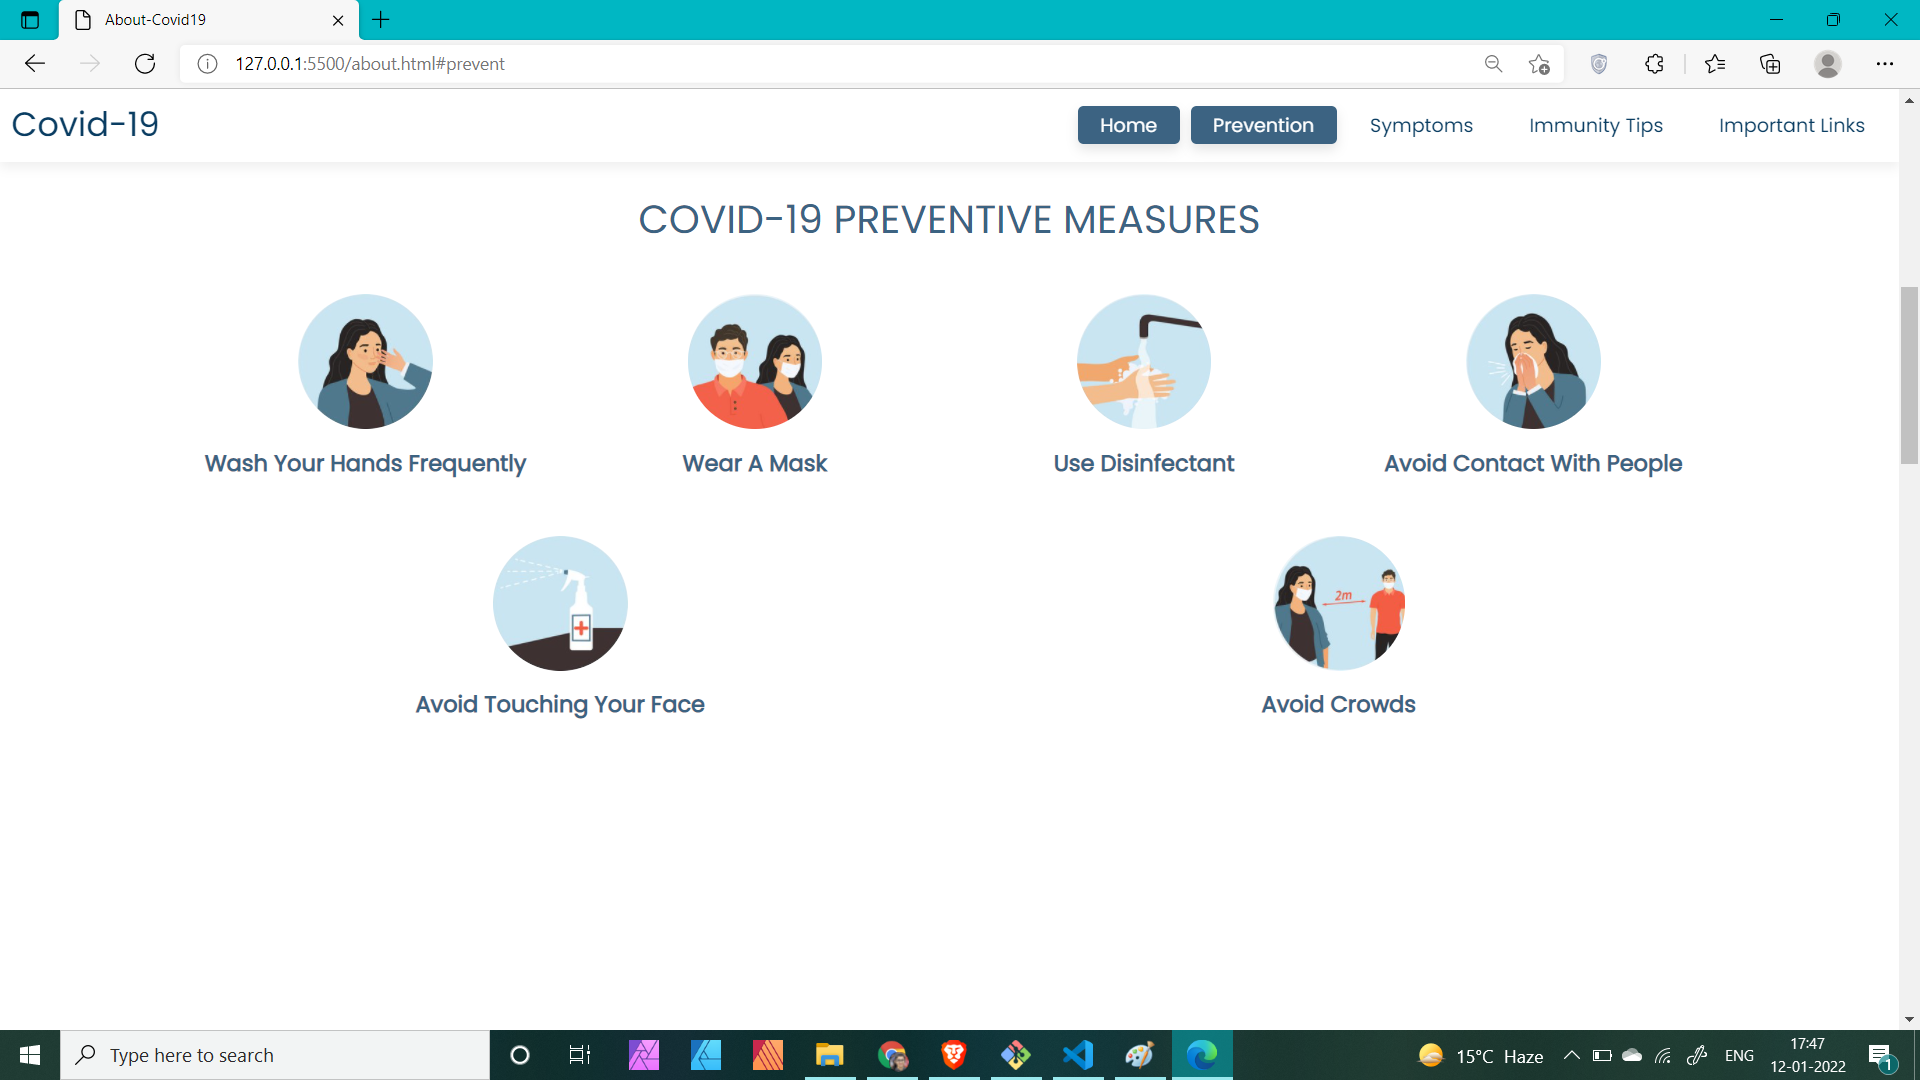Open the tracking prevention shield icon

tap(1599, 64)
